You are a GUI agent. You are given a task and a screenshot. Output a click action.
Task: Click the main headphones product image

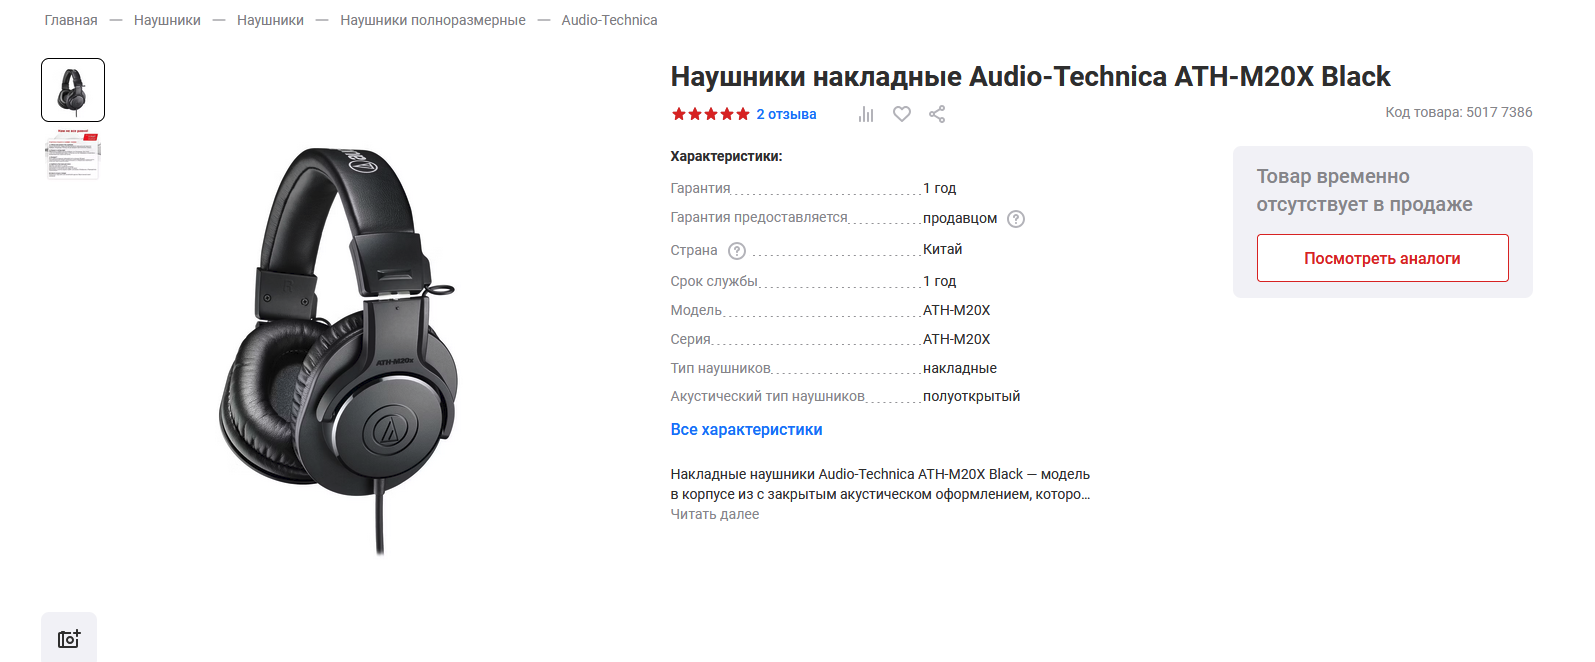pyautogui.click(x=340, y=350)
